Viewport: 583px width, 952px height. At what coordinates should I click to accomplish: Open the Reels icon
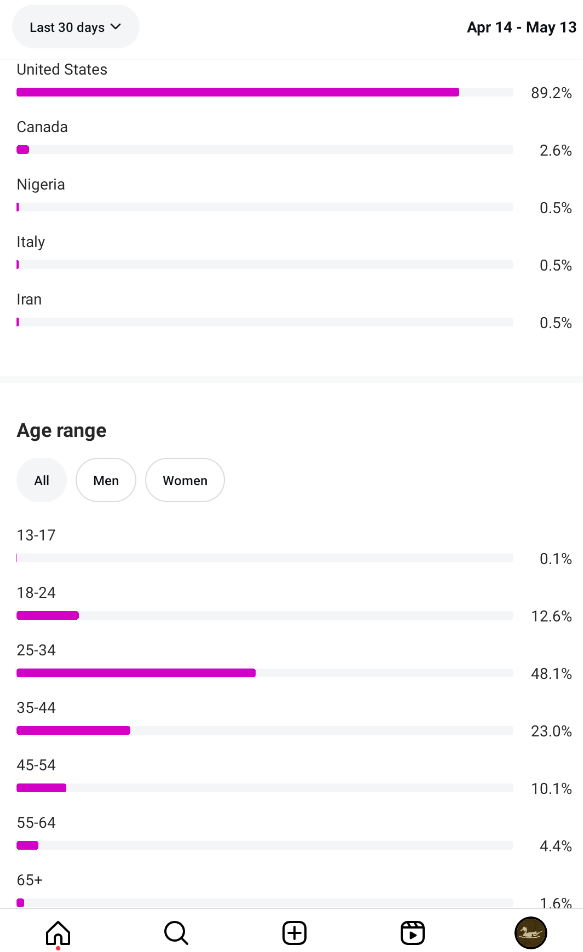(x=413, y=933)
